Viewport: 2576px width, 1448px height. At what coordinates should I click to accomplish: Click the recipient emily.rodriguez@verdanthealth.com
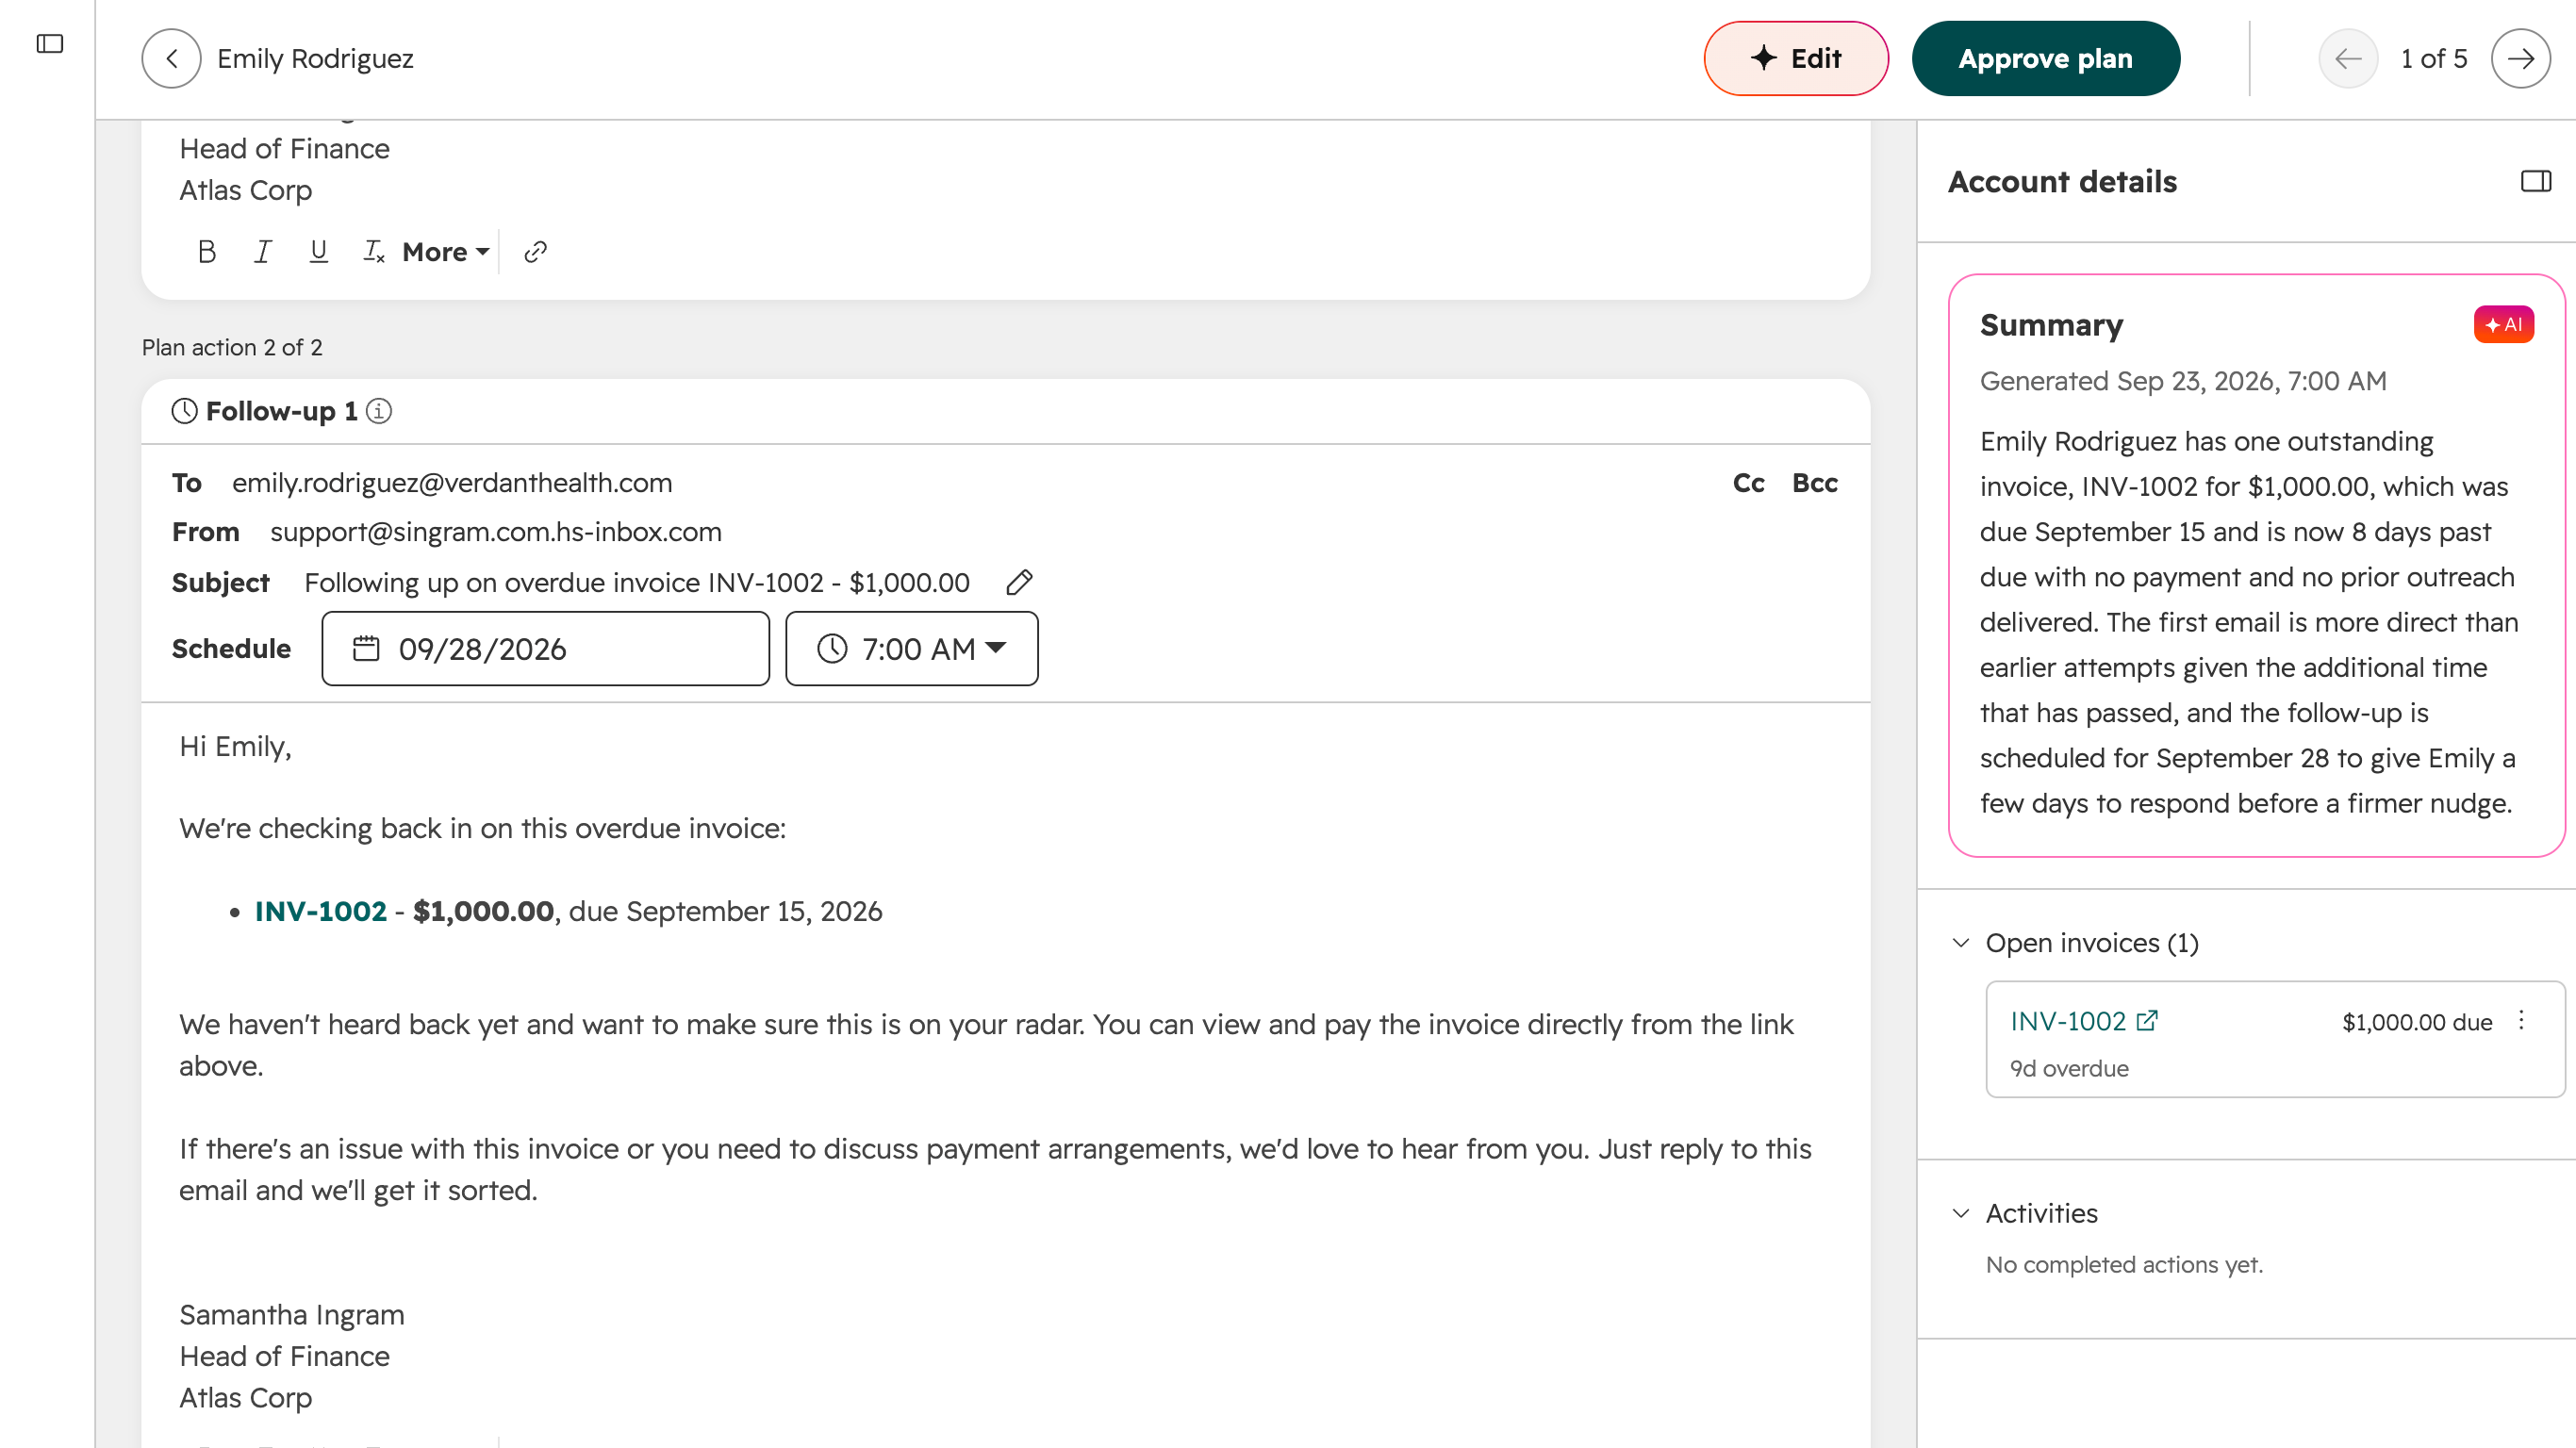coord(452,483)
